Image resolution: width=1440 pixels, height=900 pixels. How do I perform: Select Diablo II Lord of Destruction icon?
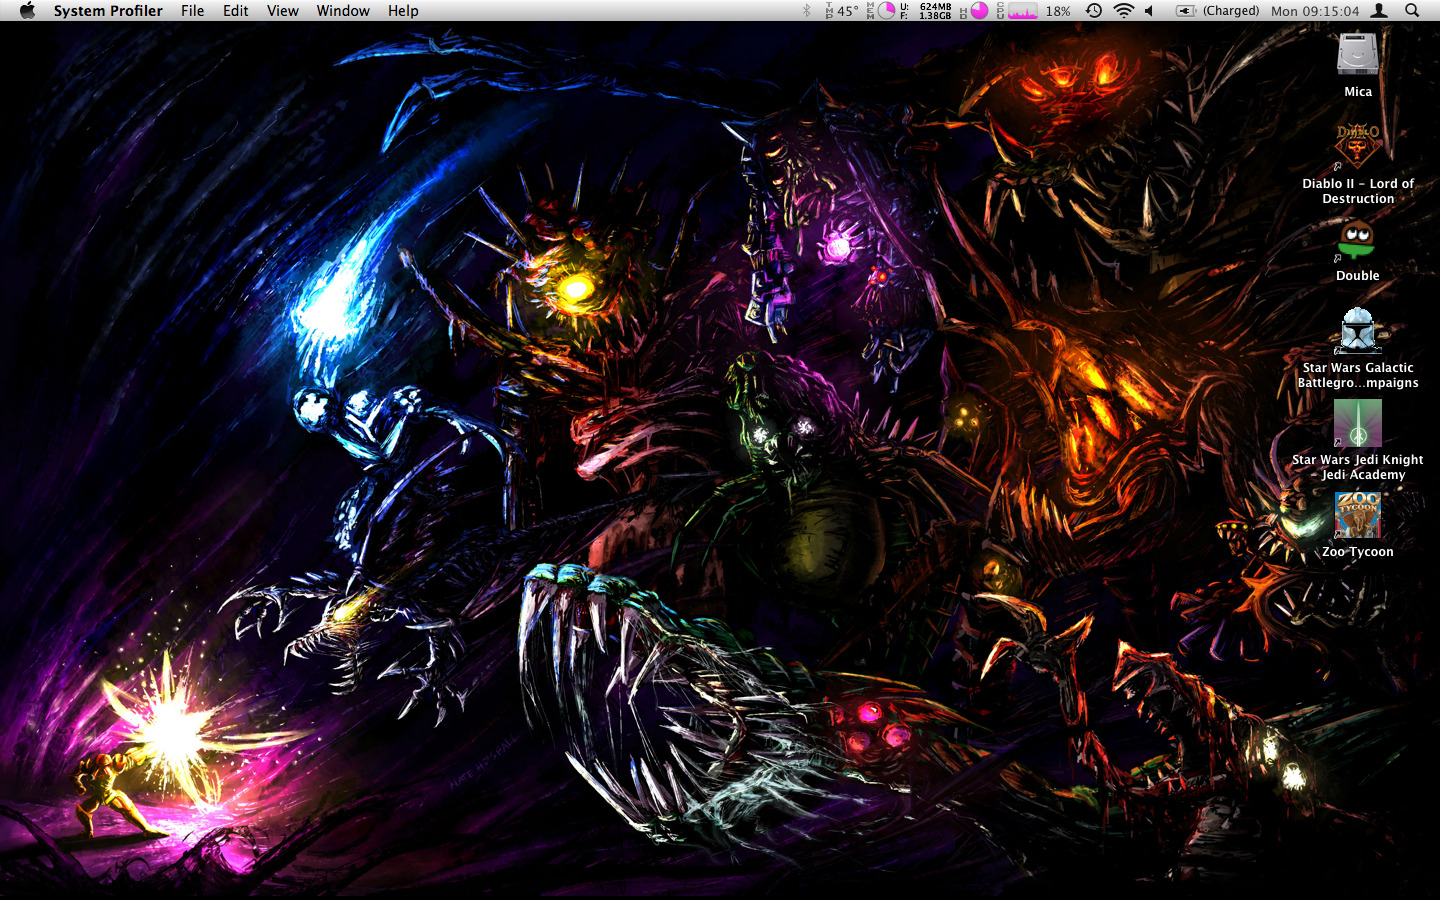[1358, 146]
